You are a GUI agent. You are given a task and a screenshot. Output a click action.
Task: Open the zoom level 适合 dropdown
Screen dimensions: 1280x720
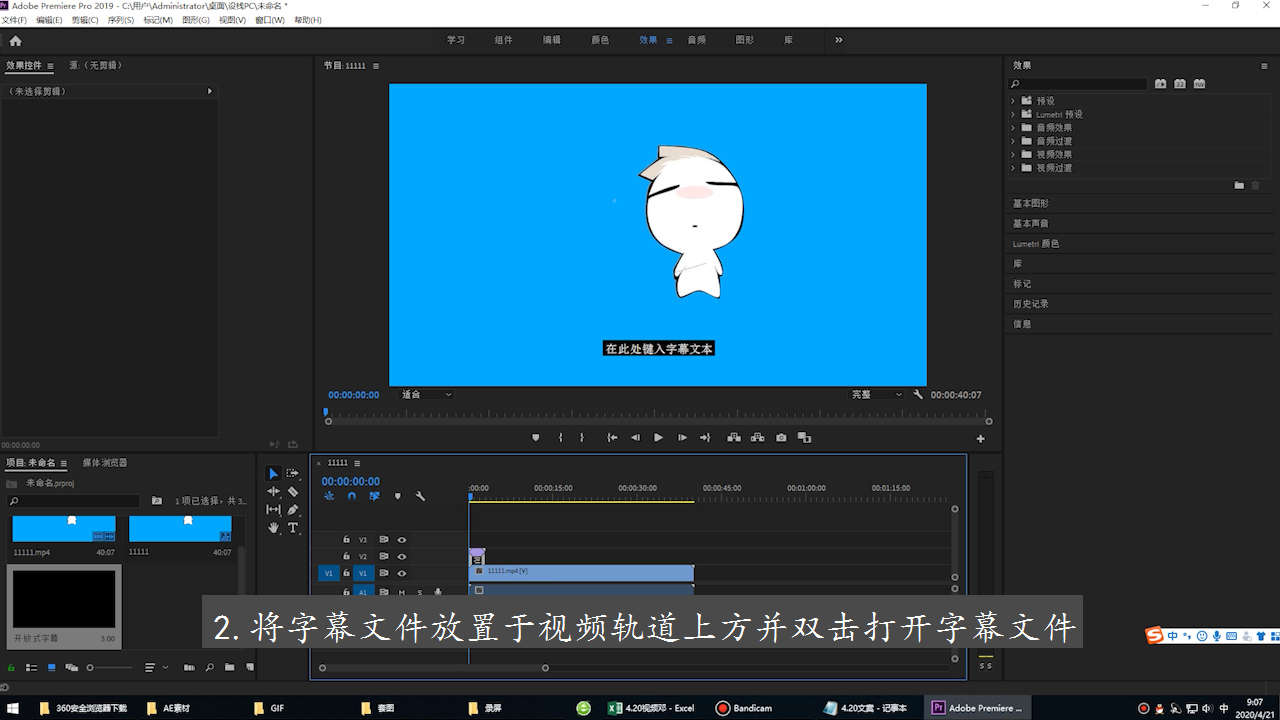click(426, 395)
